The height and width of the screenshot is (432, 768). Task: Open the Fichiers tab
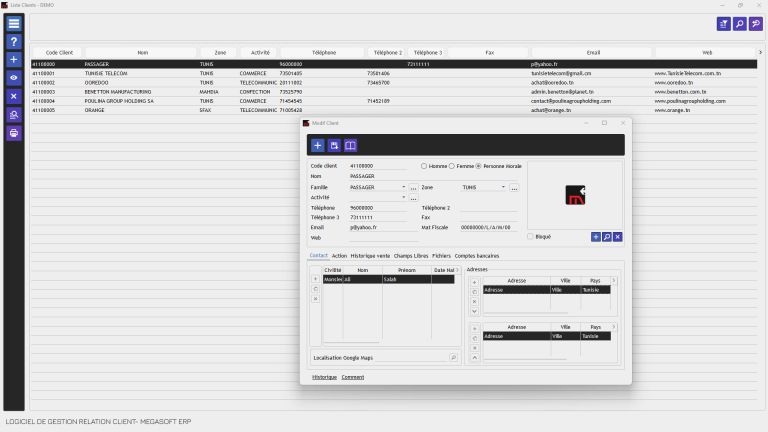(x=441, y=256)
